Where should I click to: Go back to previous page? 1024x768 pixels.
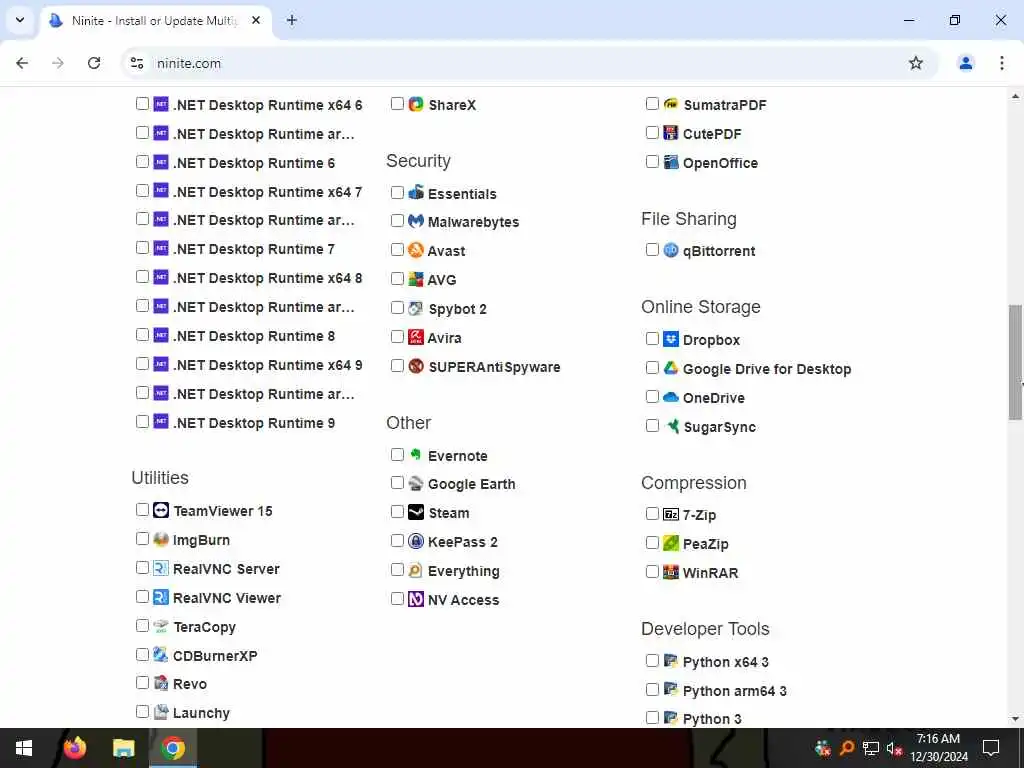click(22, 63)
